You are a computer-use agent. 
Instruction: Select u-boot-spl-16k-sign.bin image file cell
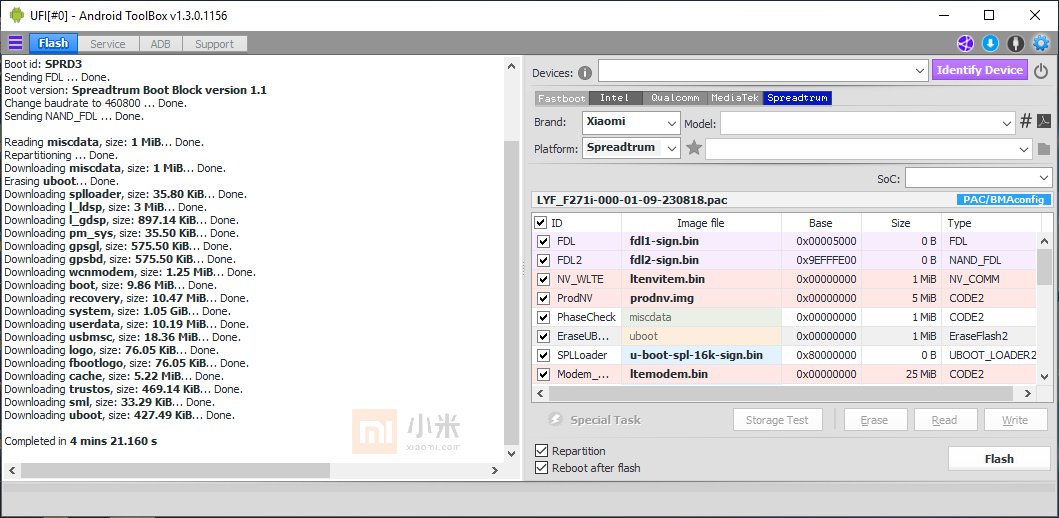click(x=701, y=355)
